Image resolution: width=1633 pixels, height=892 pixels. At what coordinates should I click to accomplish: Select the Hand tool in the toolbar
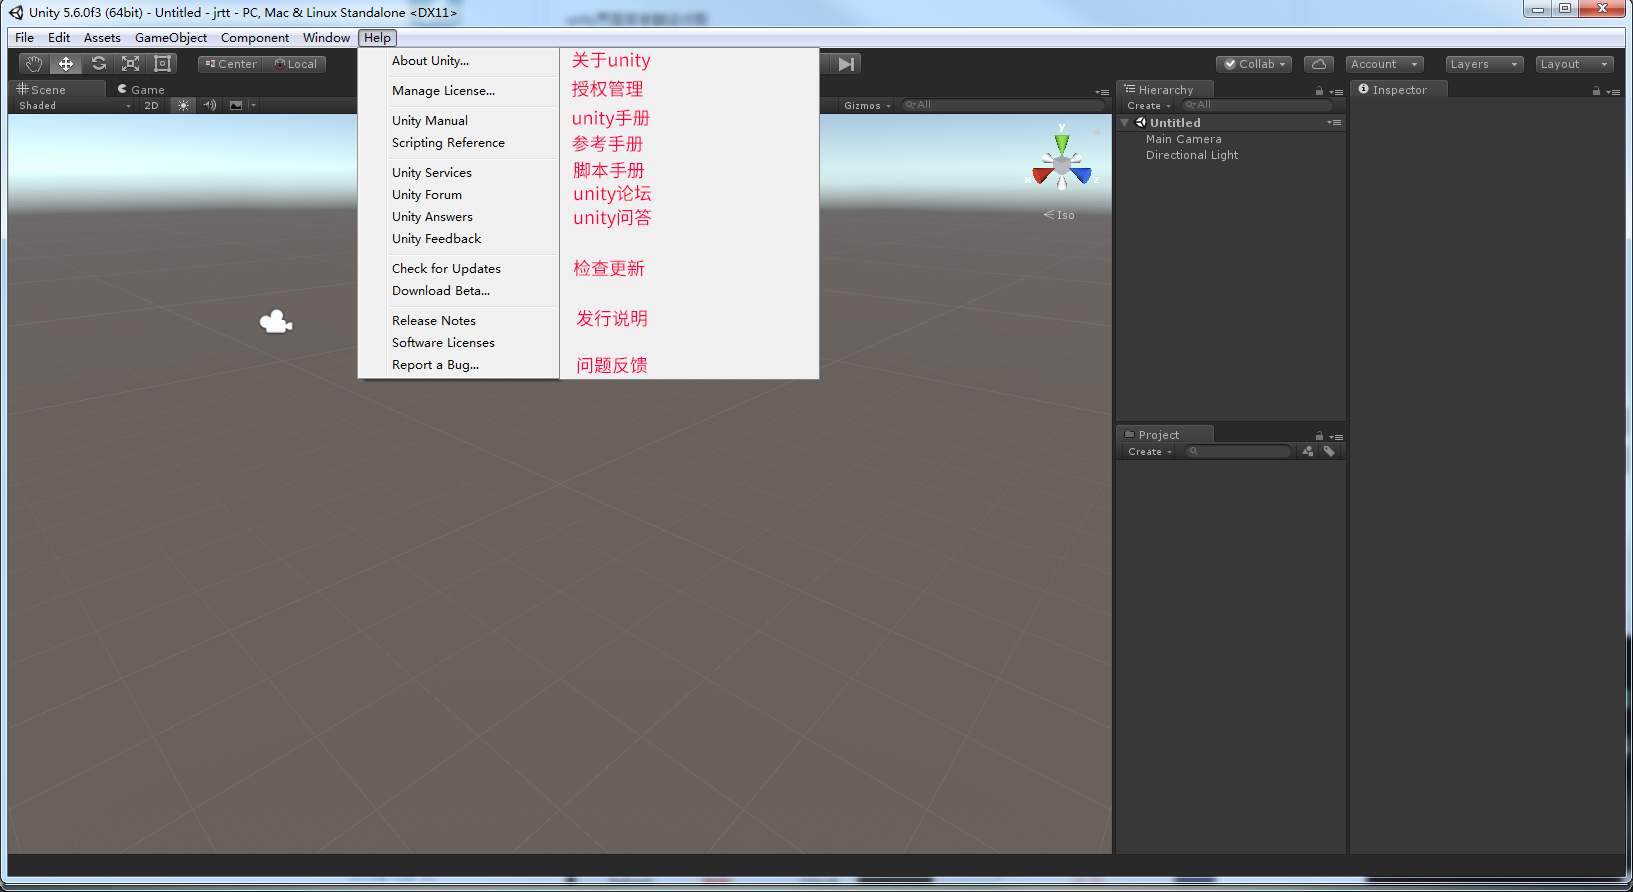pos(34,64)
